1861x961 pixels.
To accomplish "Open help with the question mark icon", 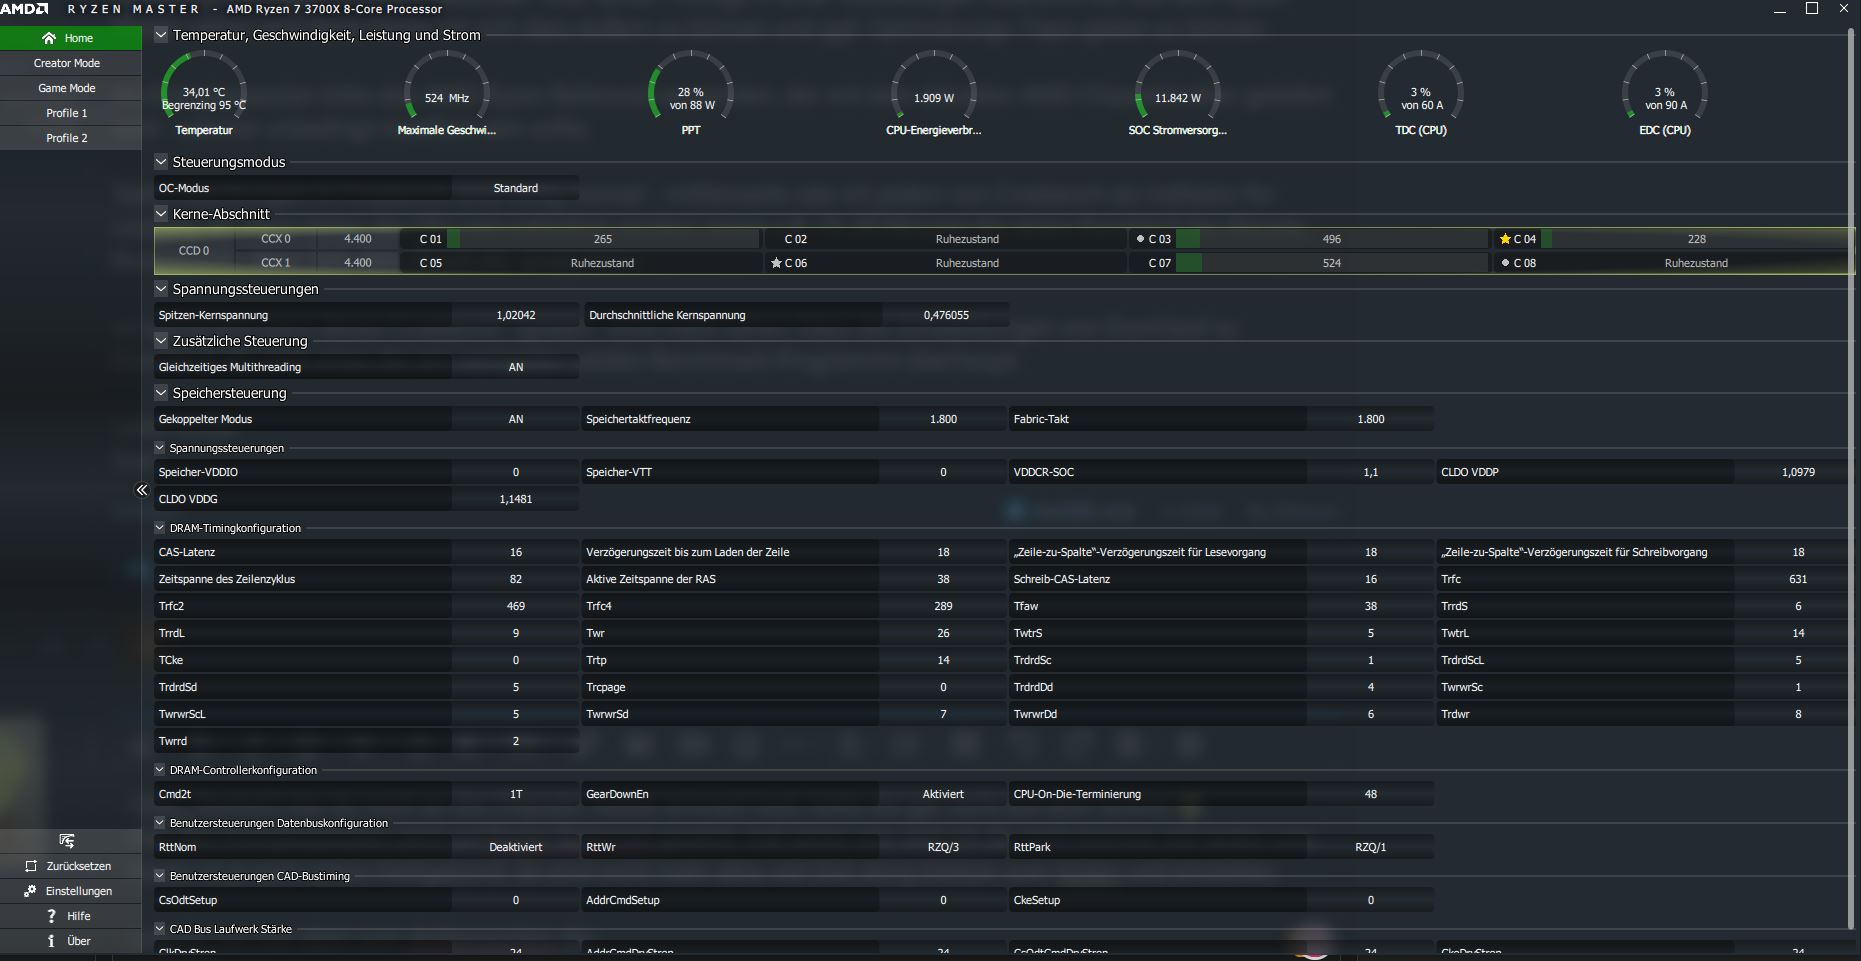I will click(51, 916).
